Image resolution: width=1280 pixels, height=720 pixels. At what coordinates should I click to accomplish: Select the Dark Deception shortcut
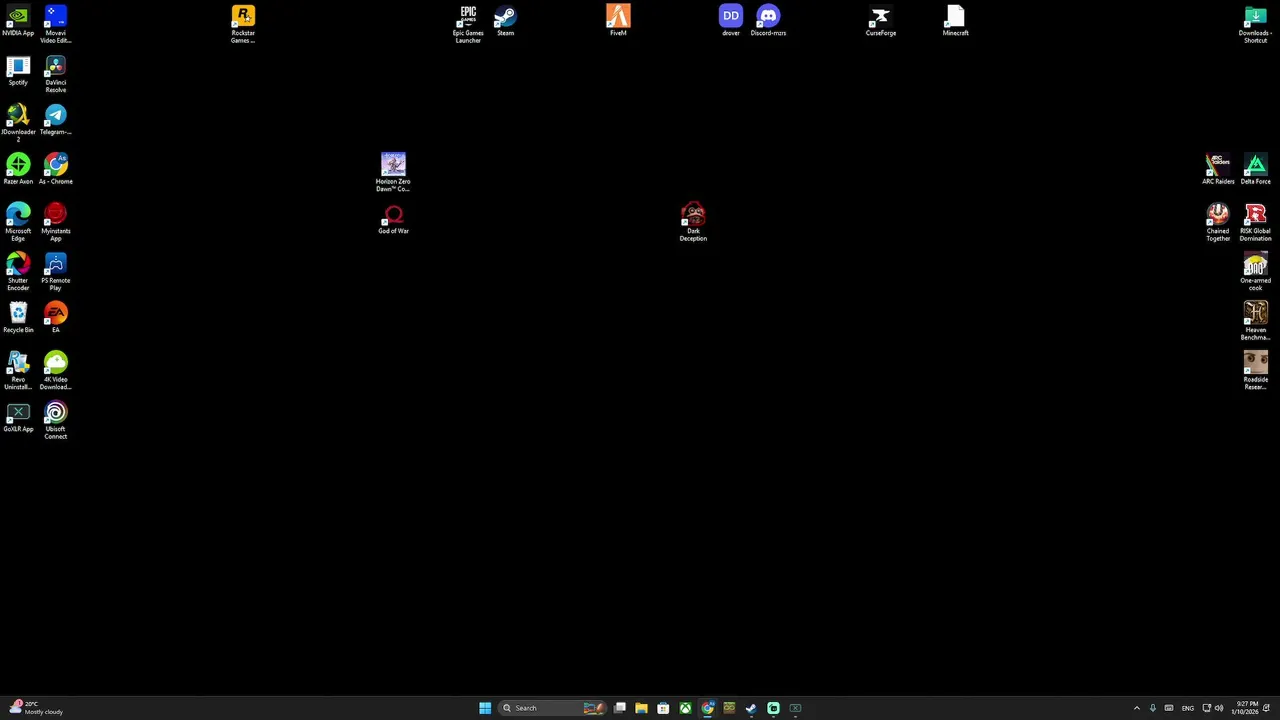tap(693, 222)
